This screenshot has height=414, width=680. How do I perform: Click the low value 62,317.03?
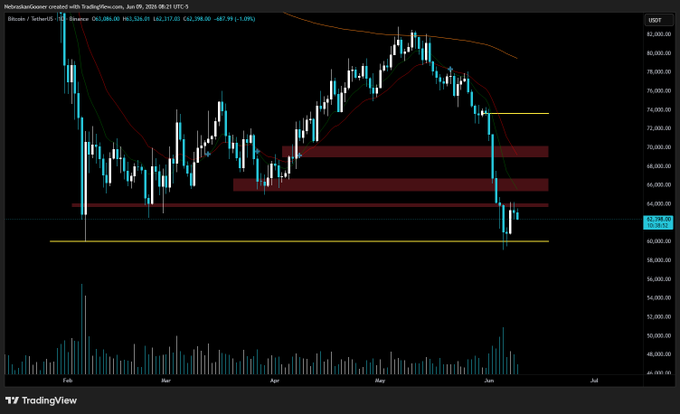point(167,19)
